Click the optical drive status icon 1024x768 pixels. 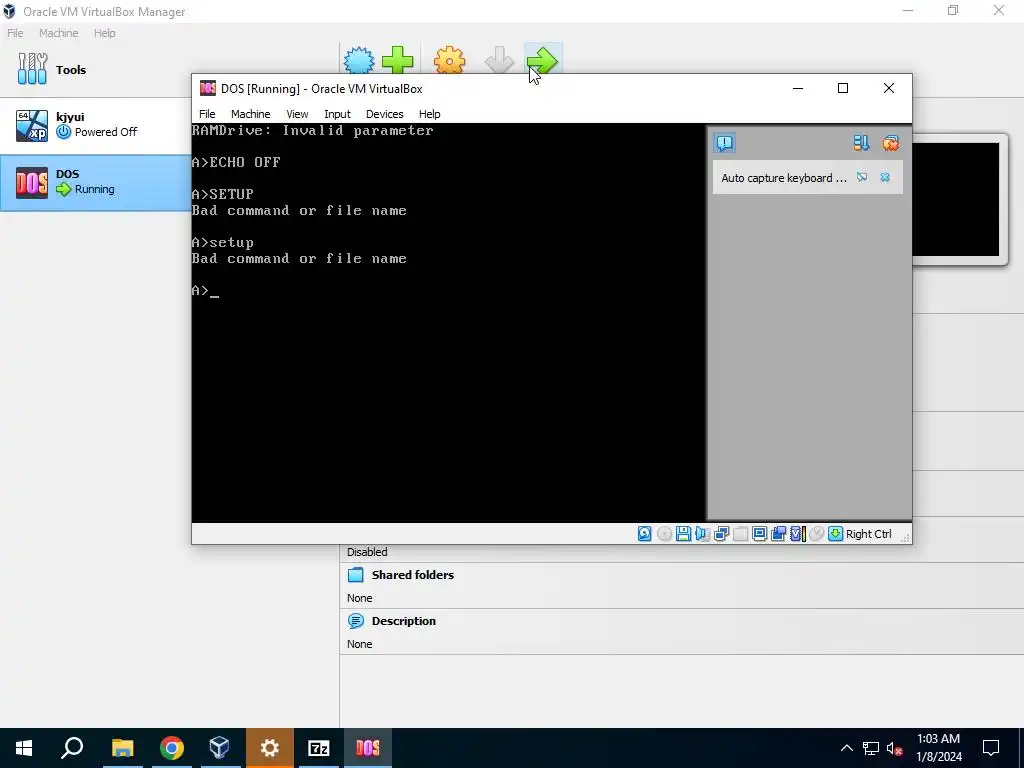[x=664, y=534]
